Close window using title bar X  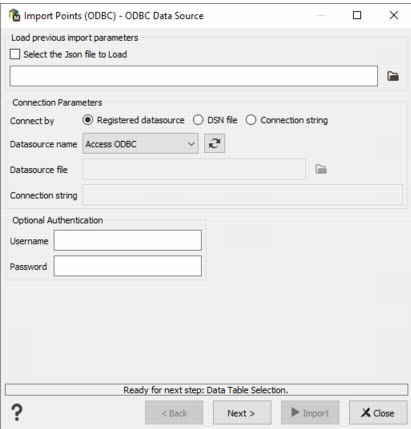point(394,15)
